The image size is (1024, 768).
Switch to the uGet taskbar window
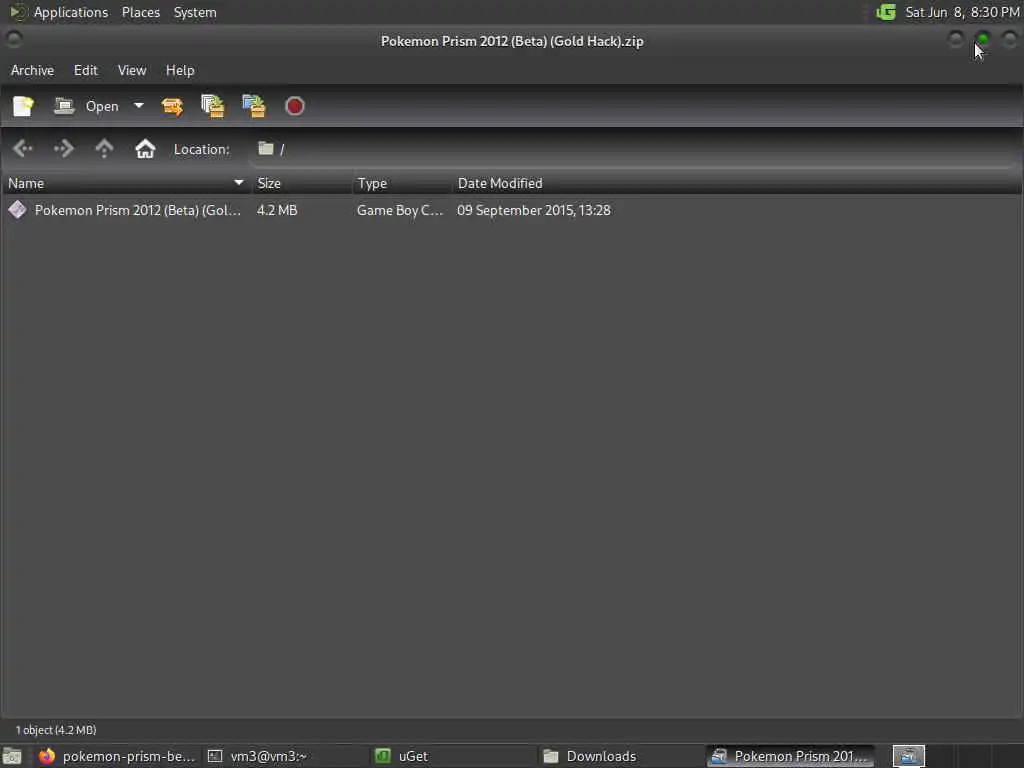point(452,756)
